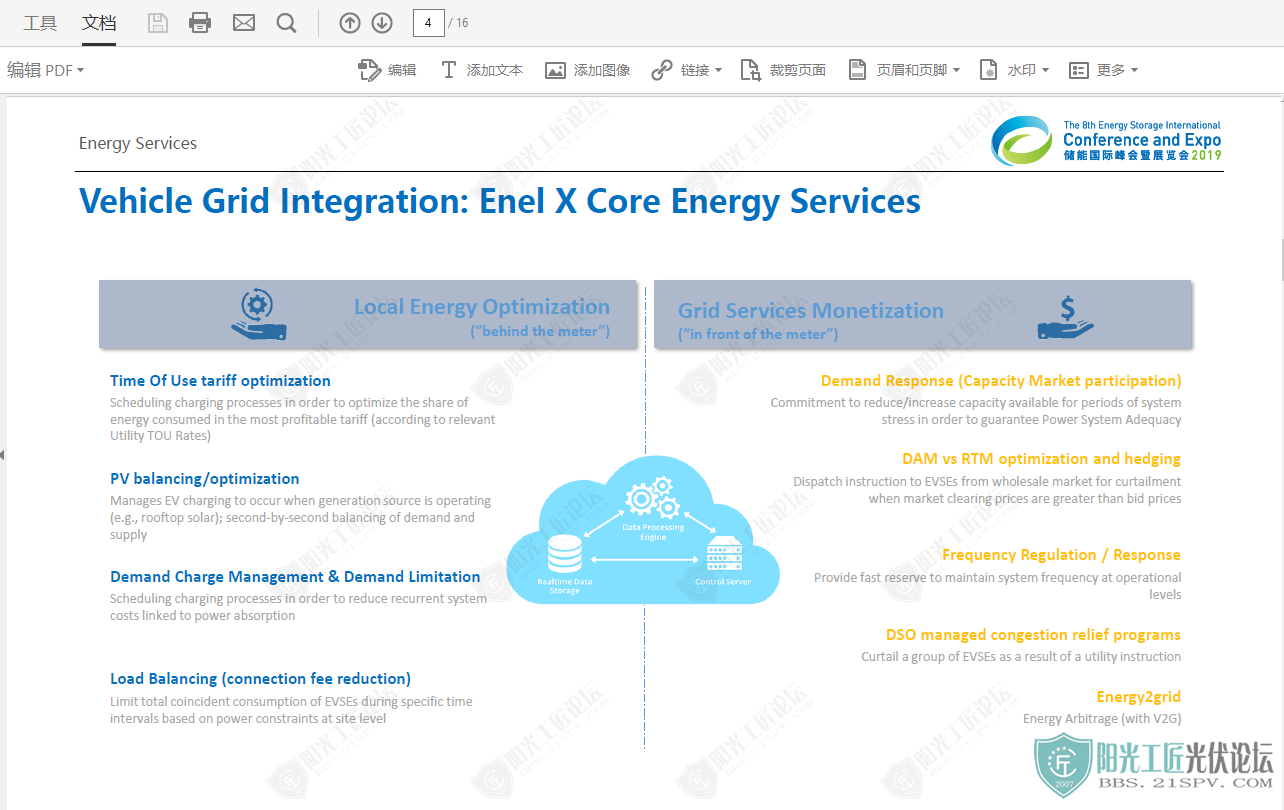
Task: Select 裁剪页面 crop pages tool
Action: [x=783, y=70]
